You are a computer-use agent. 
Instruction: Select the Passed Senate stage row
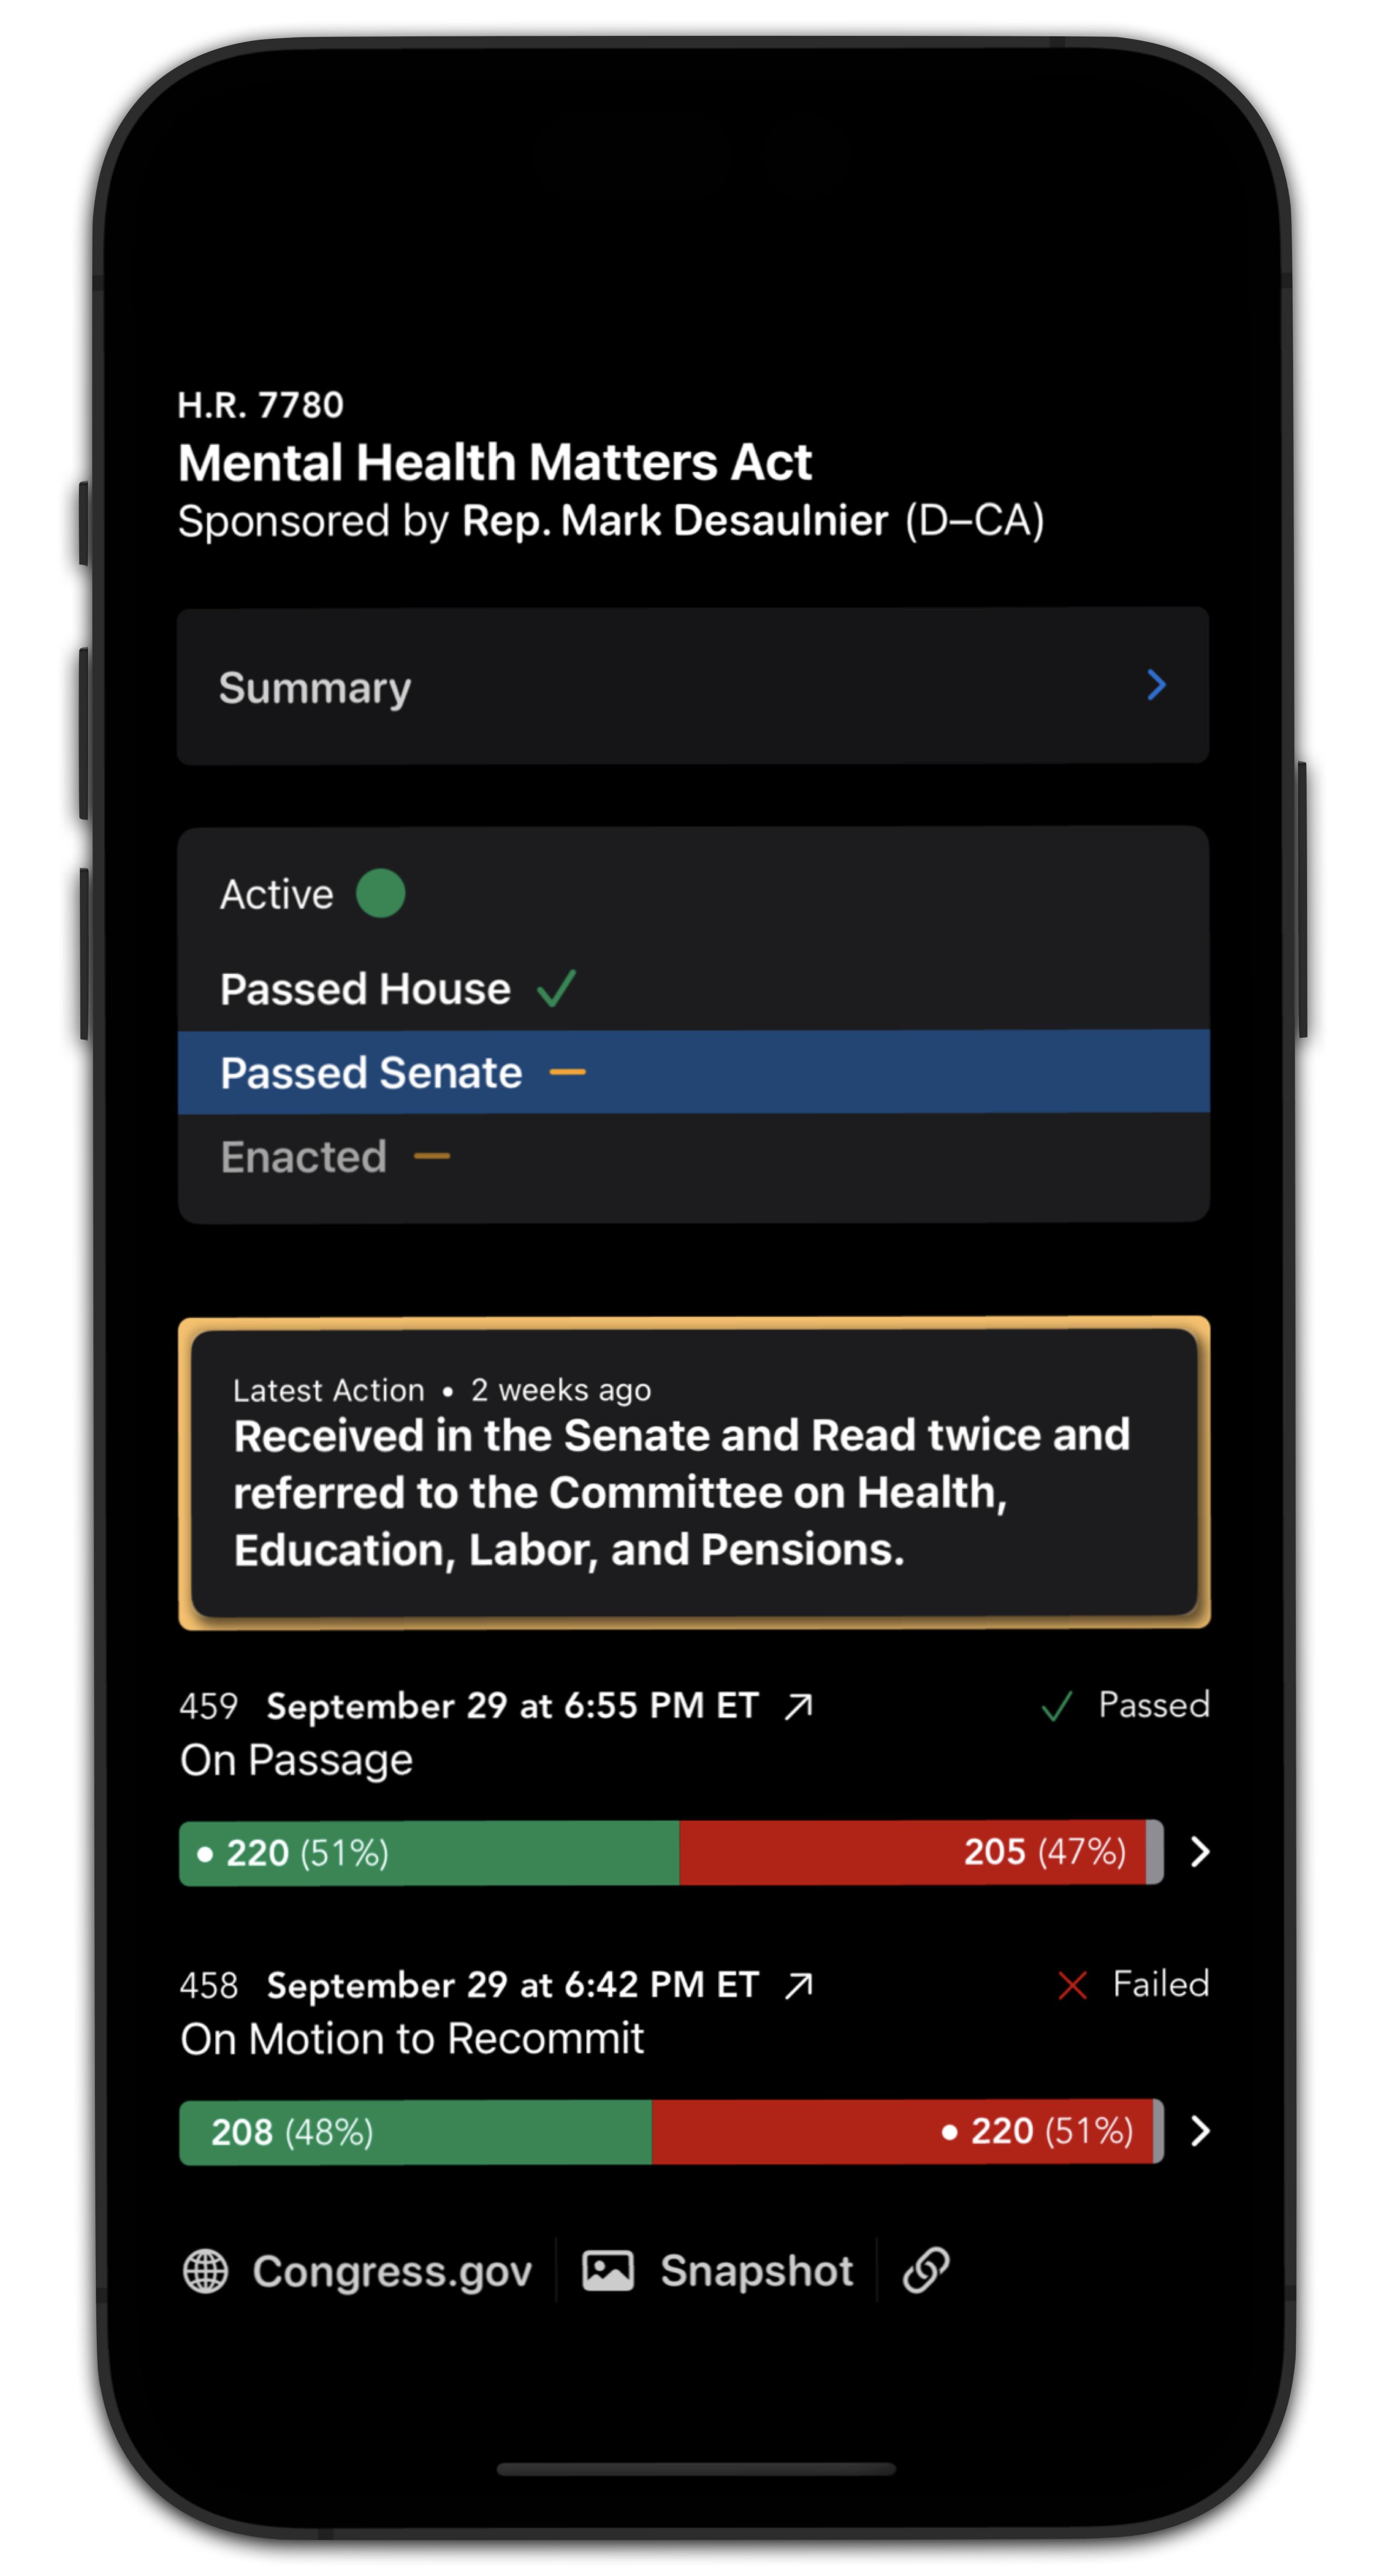[x=694, y=1072]
